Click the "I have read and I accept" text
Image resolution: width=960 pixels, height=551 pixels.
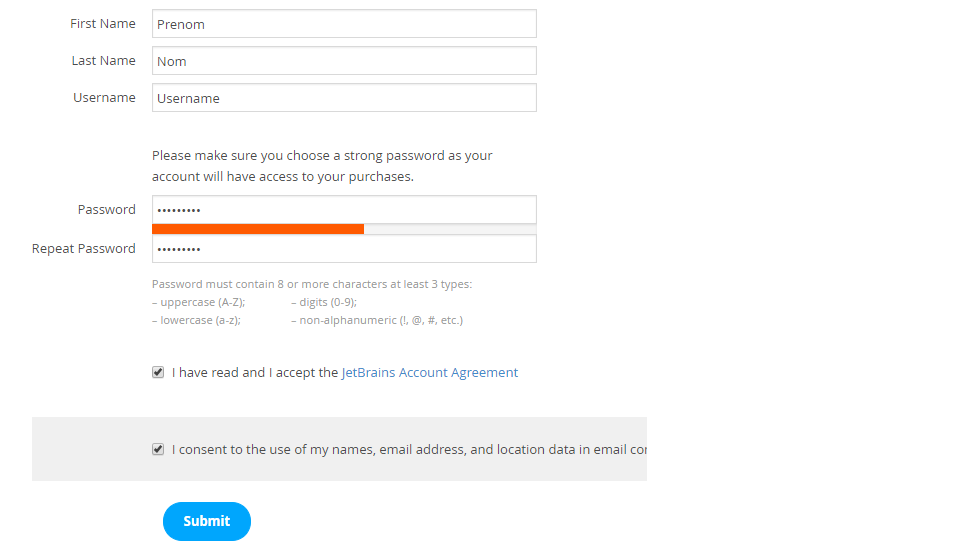coord(255,373)
